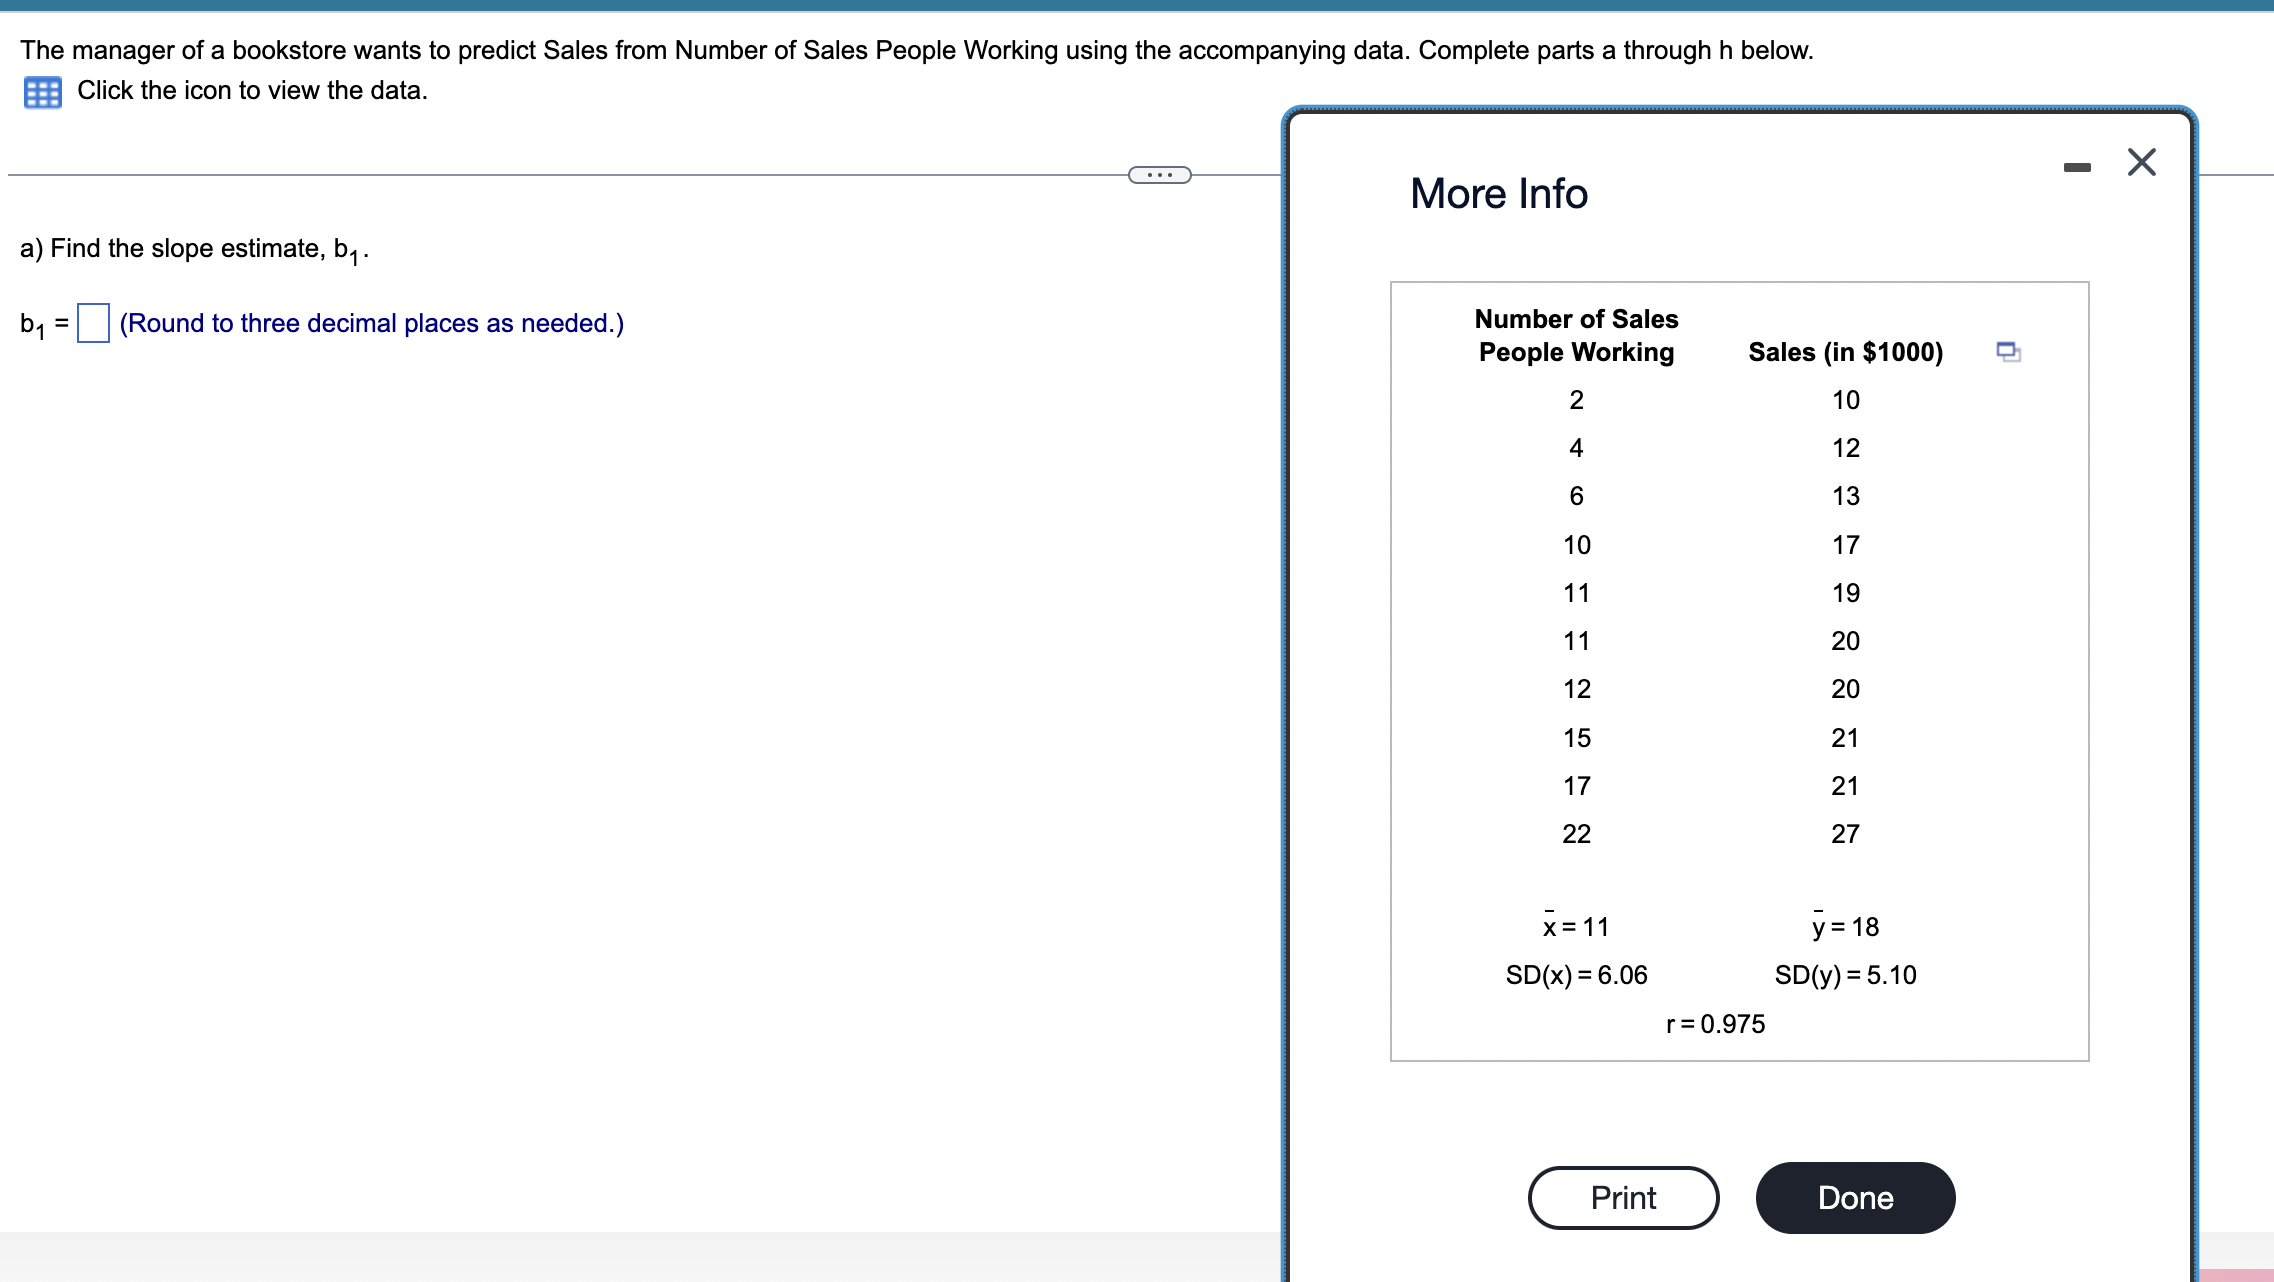Click the rounding hint text next to b1
Viewport: 2274px width, 1282px height.
pos(371,323)
